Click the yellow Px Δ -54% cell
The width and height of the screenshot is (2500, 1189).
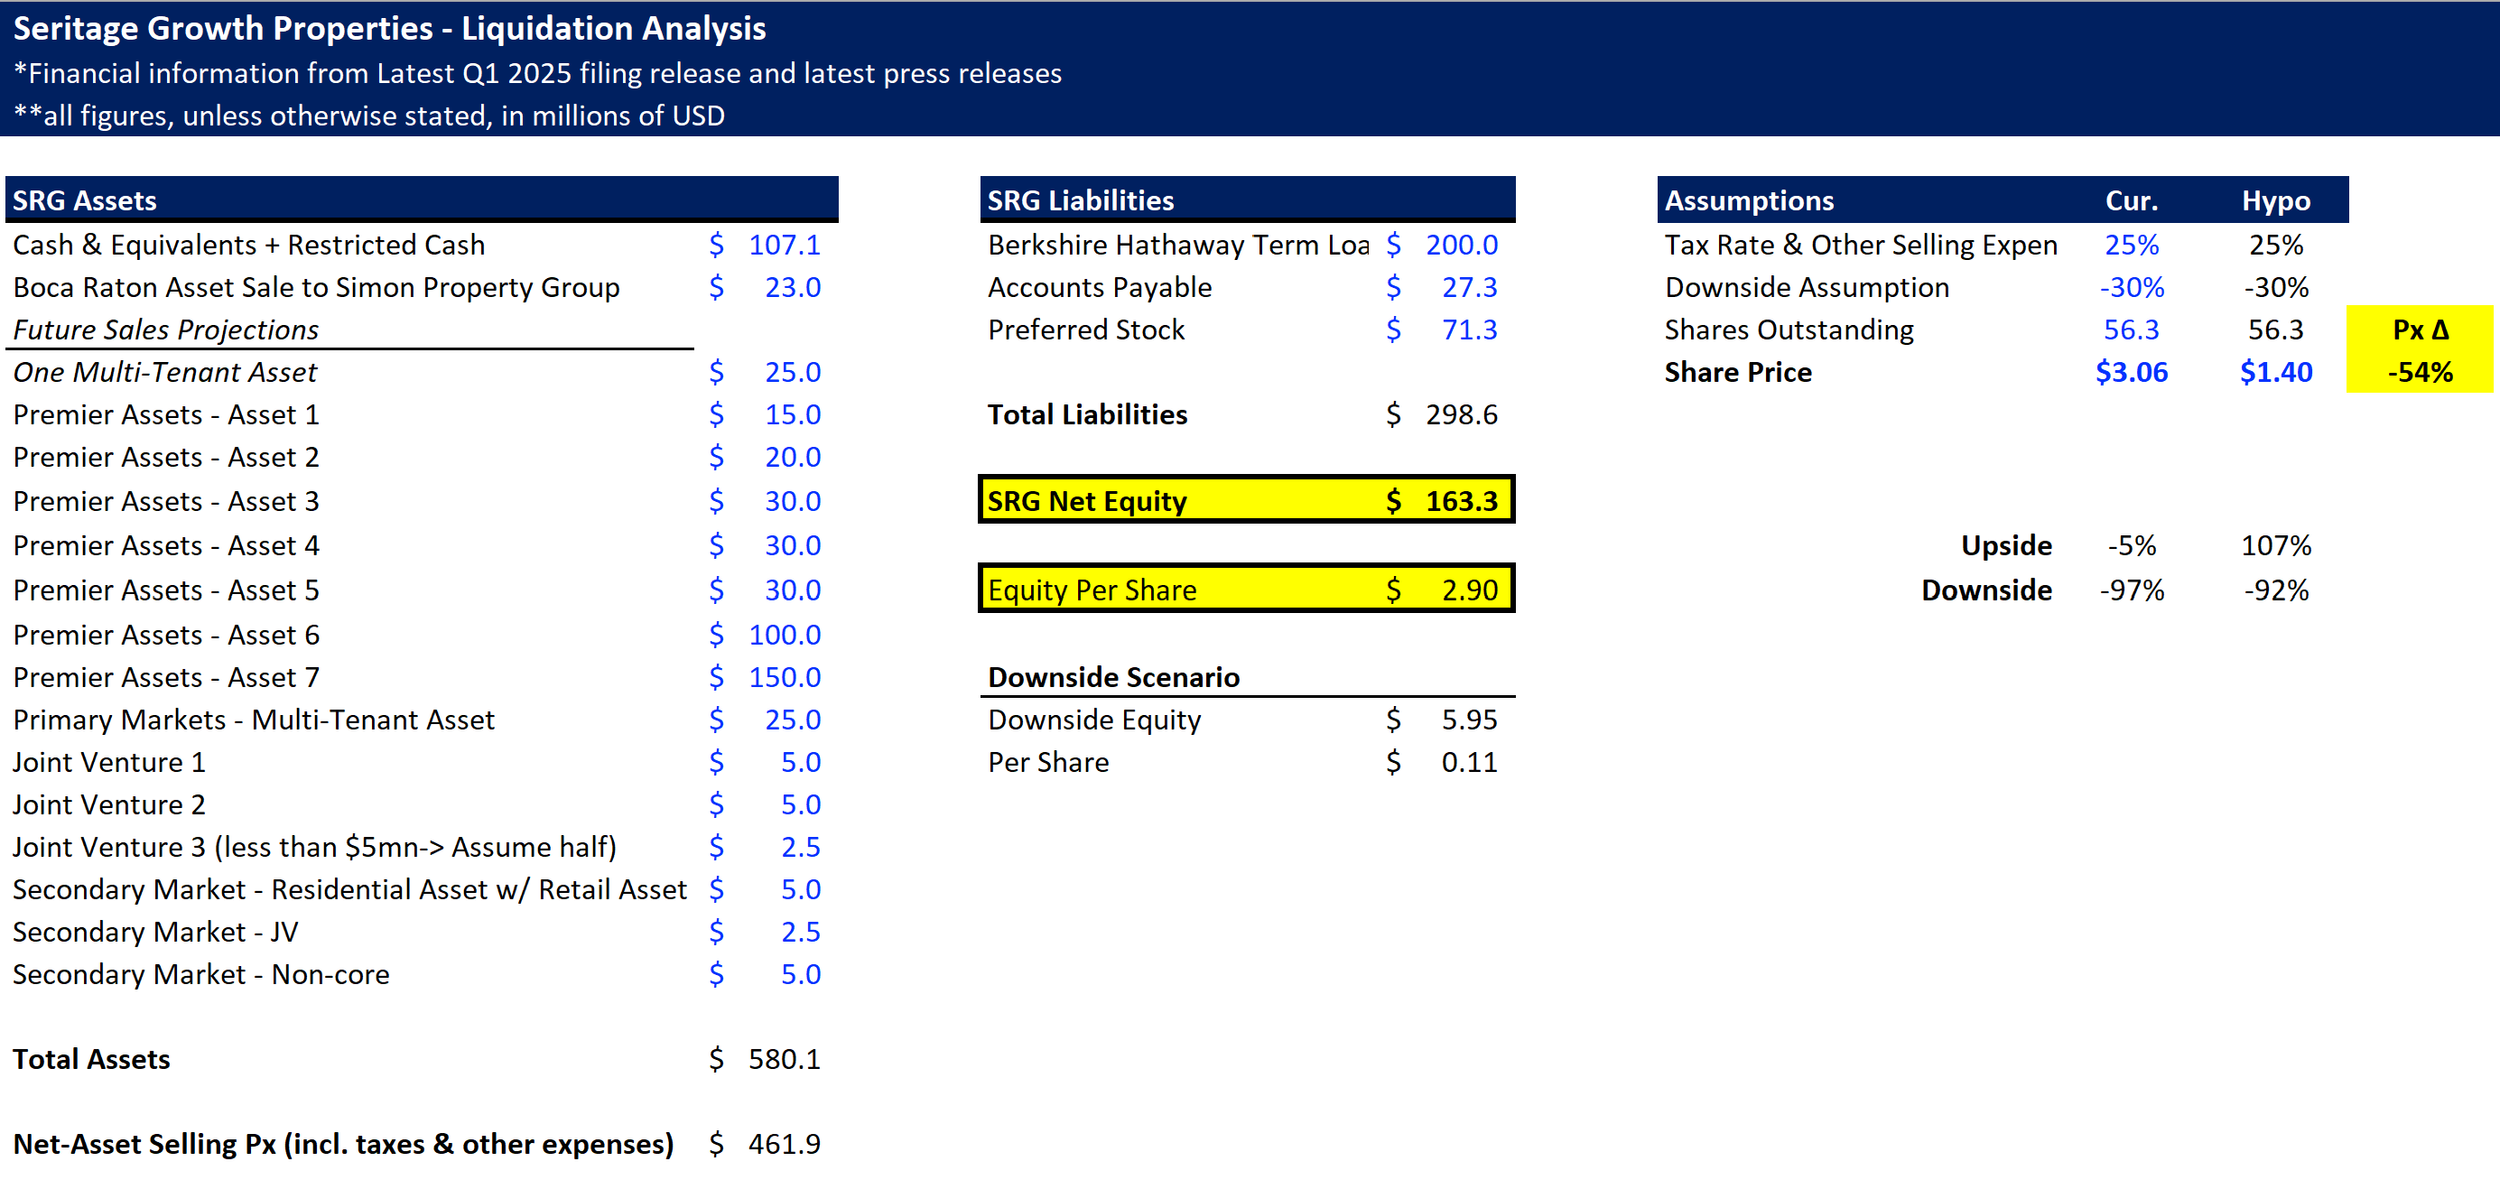pos(2420,373)
